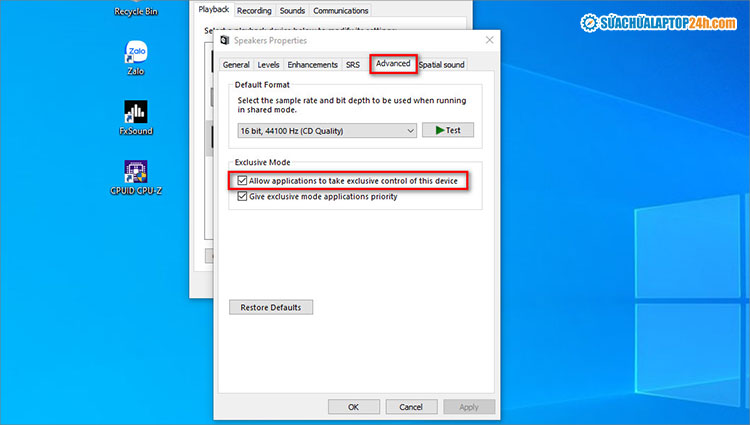Open the Communications tab in Sound window
The width and height of the screenshot is (750, 425).
[340, 10]
